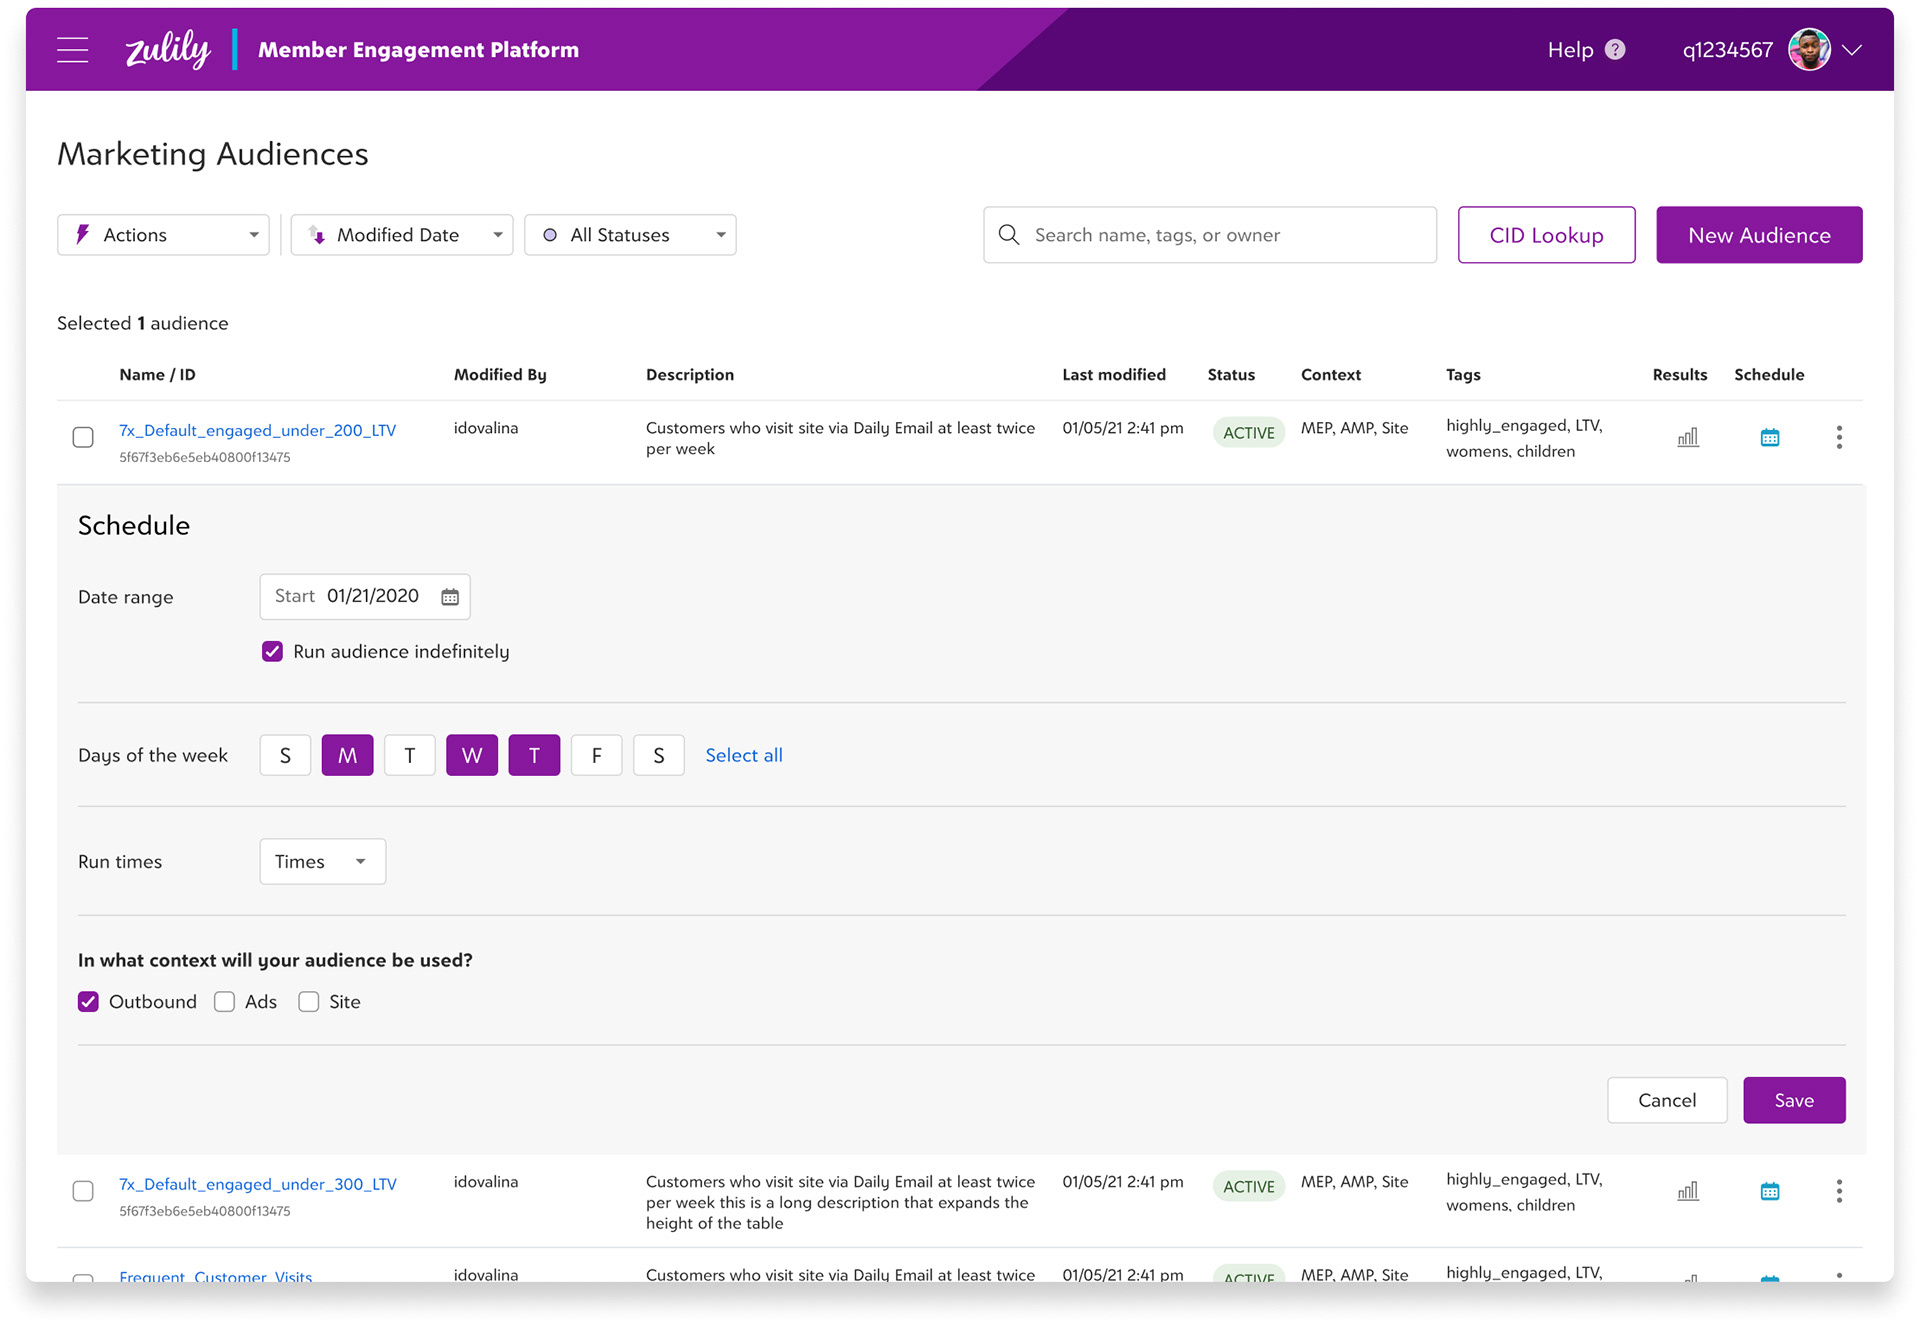Deselect Wednesday day button
The width and height of the screenshot is (1920, 1326).
472,756
